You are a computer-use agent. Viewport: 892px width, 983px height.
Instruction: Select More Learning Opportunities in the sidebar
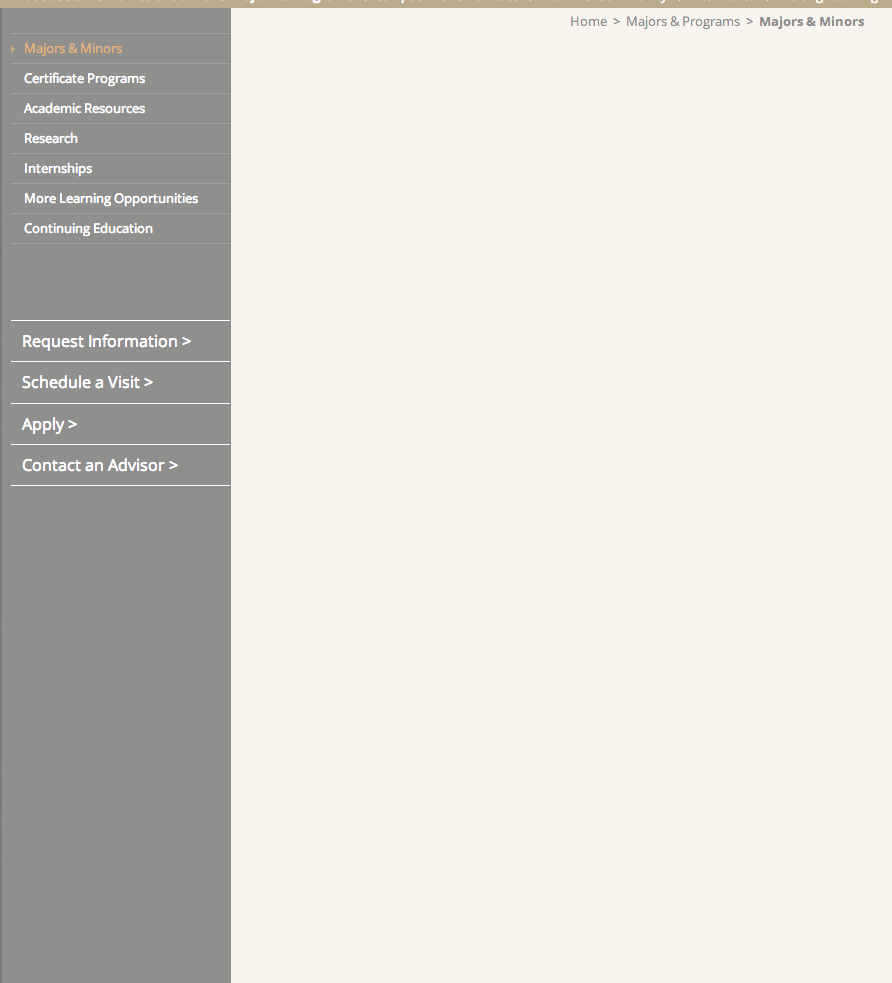111,199
